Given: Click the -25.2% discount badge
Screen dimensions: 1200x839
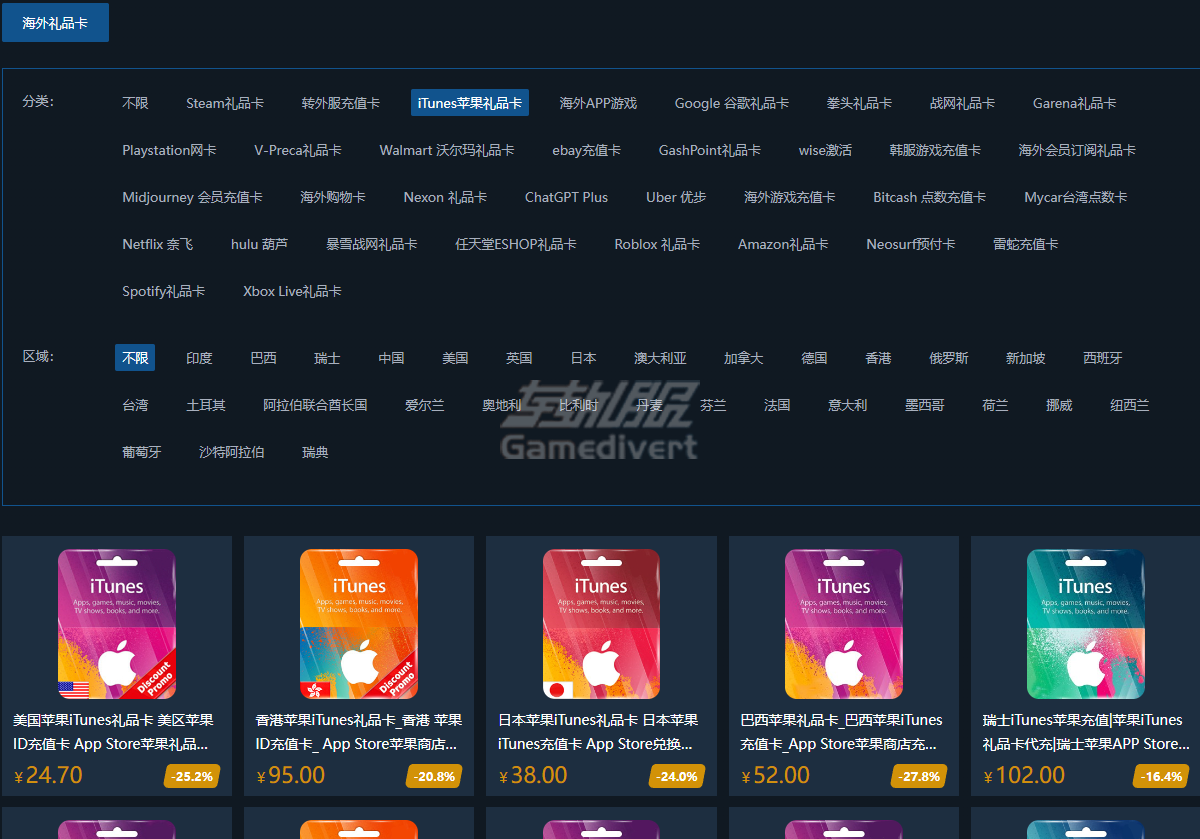Looking at the screenshot, I should 192,776.
